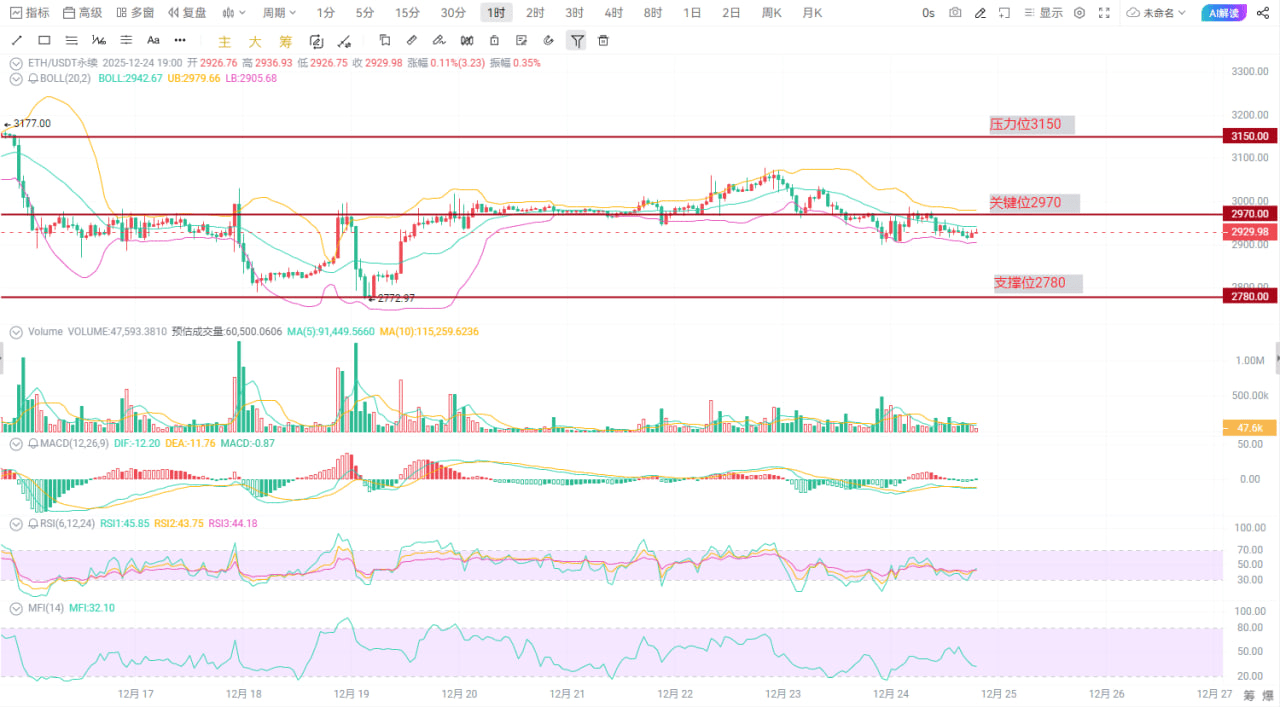The width and height of the screenshot is (1280, 707).
Task: Select the 4时 timeframe
Action: click(613, 13)
